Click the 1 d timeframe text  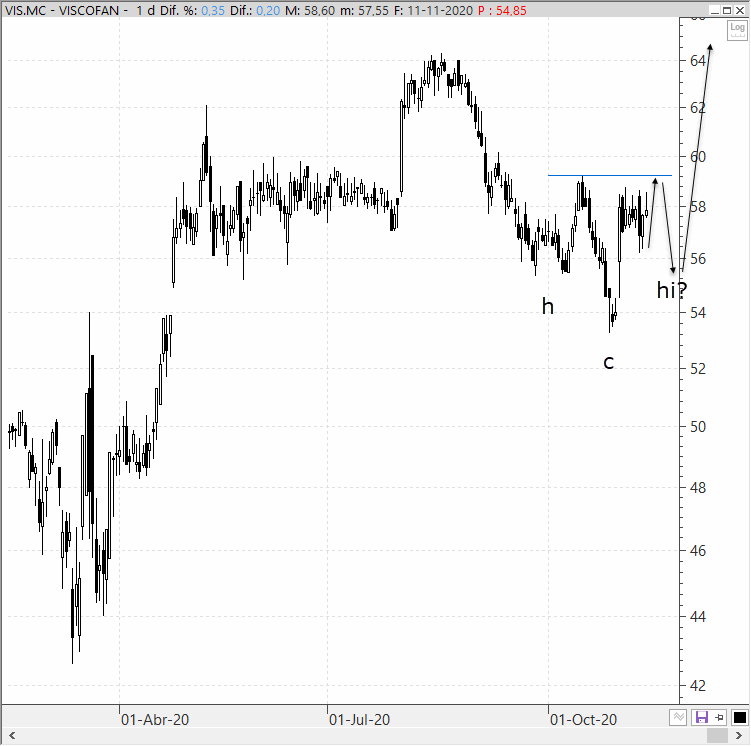pos(145,10)
